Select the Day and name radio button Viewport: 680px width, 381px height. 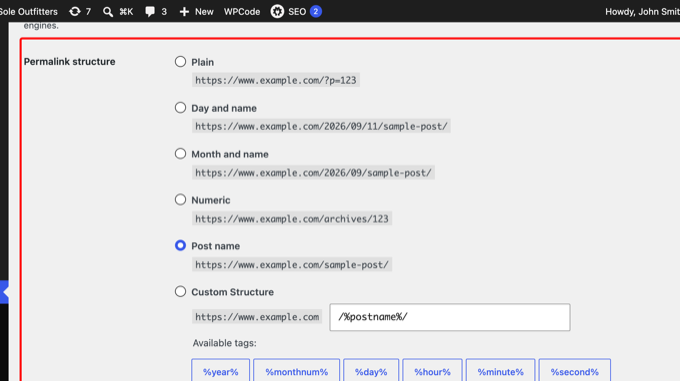(x=180, y=107)
